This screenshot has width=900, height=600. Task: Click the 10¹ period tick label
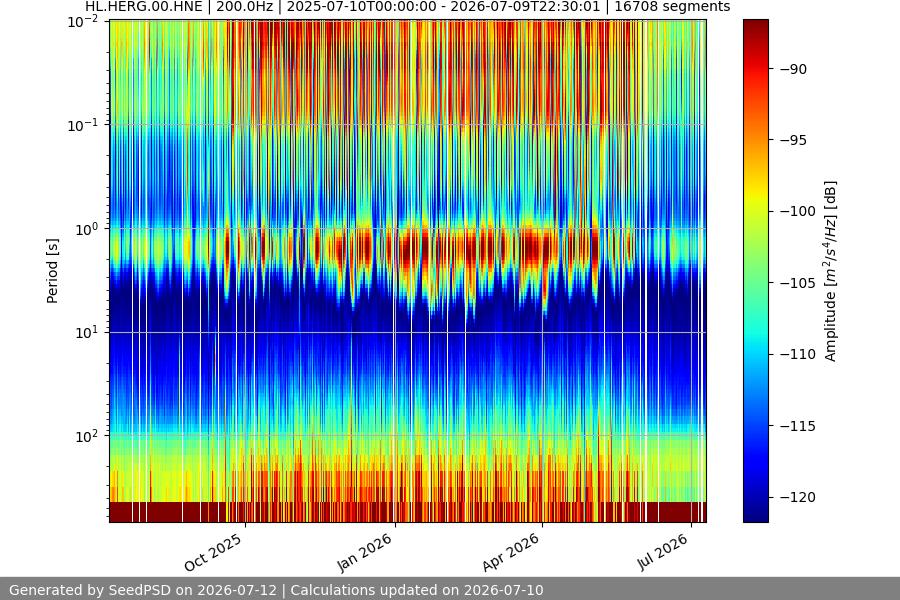coord(86,332)
